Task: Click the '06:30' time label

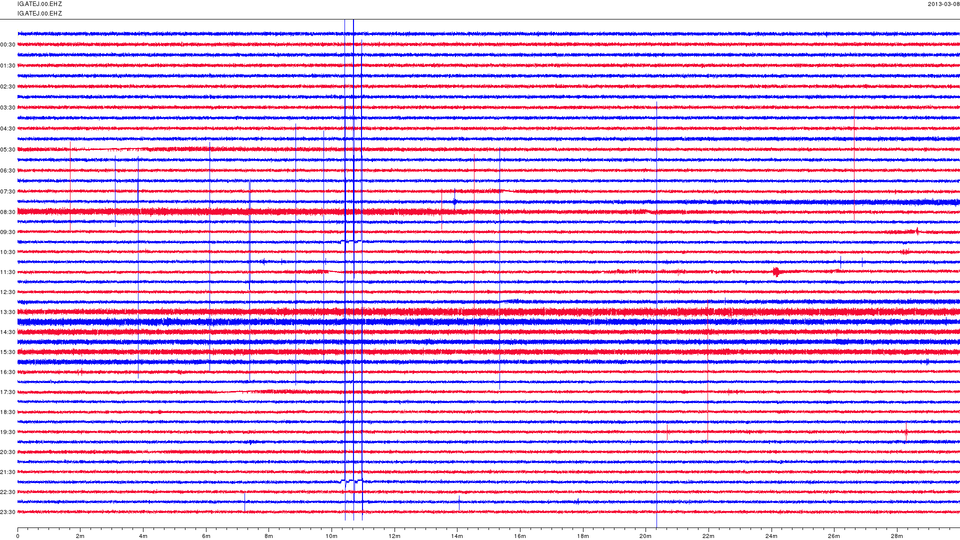Action: (8, 171)
